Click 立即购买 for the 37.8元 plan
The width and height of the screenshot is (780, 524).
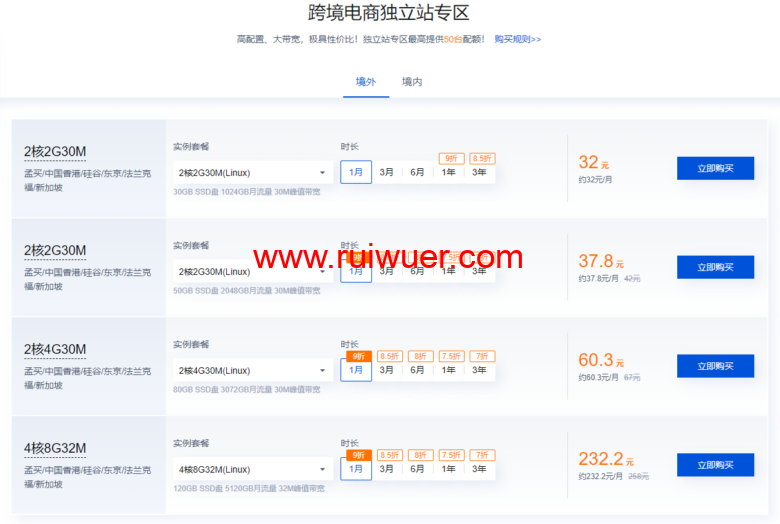pos(715,267)
